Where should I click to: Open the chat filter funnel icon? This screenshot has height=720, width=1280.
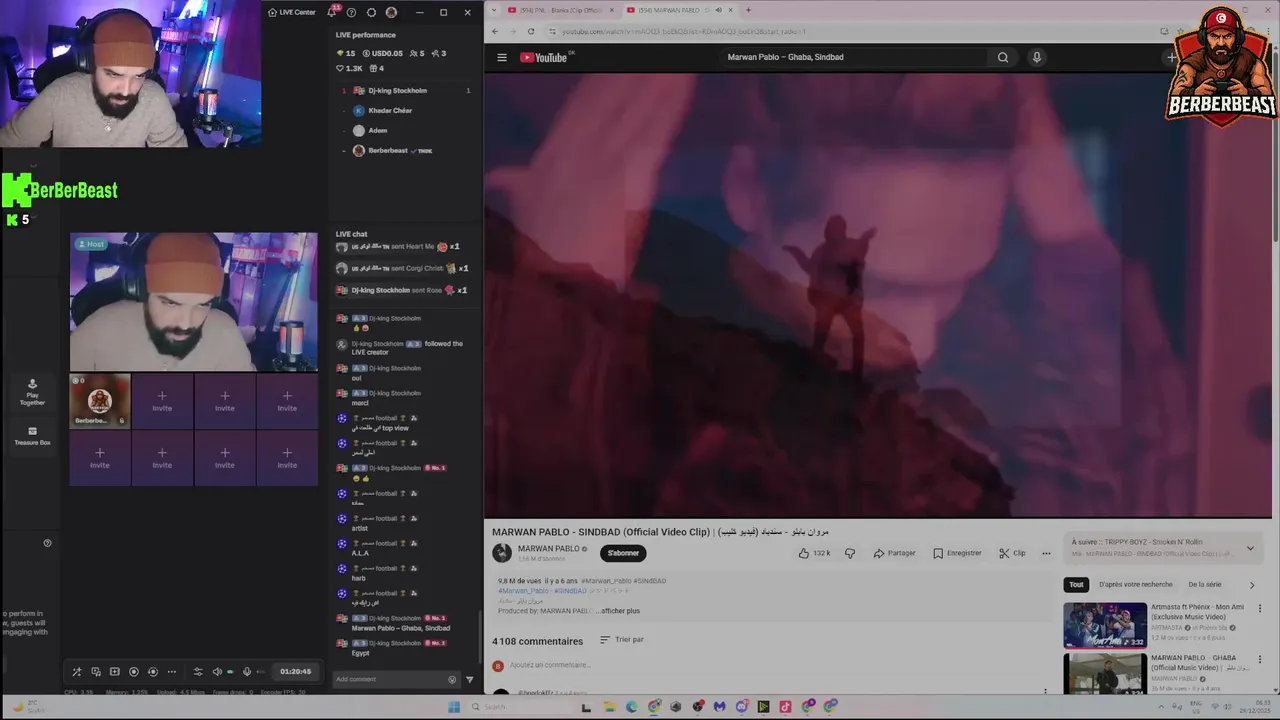470,680
